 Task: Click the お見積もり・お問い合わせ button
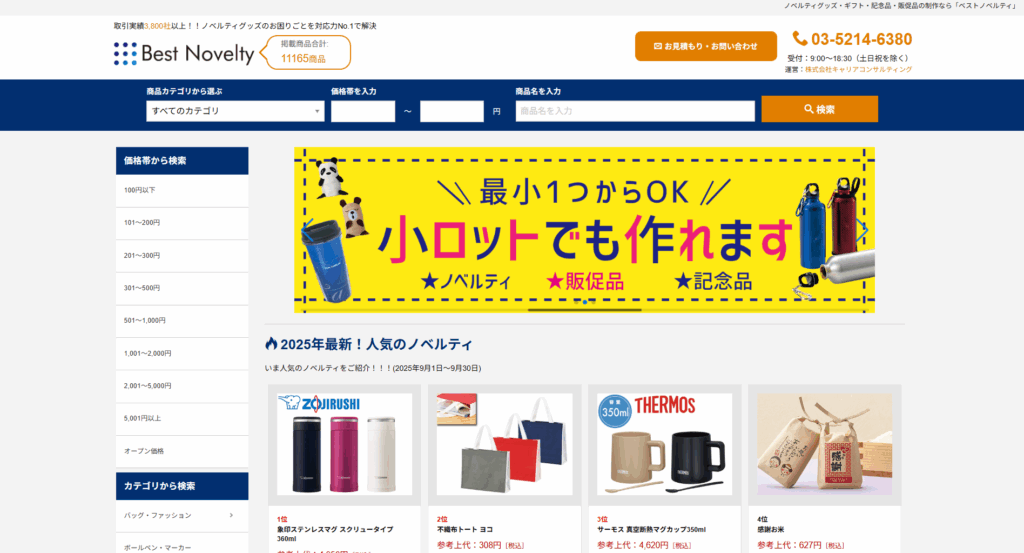click(x=706, y=46)
